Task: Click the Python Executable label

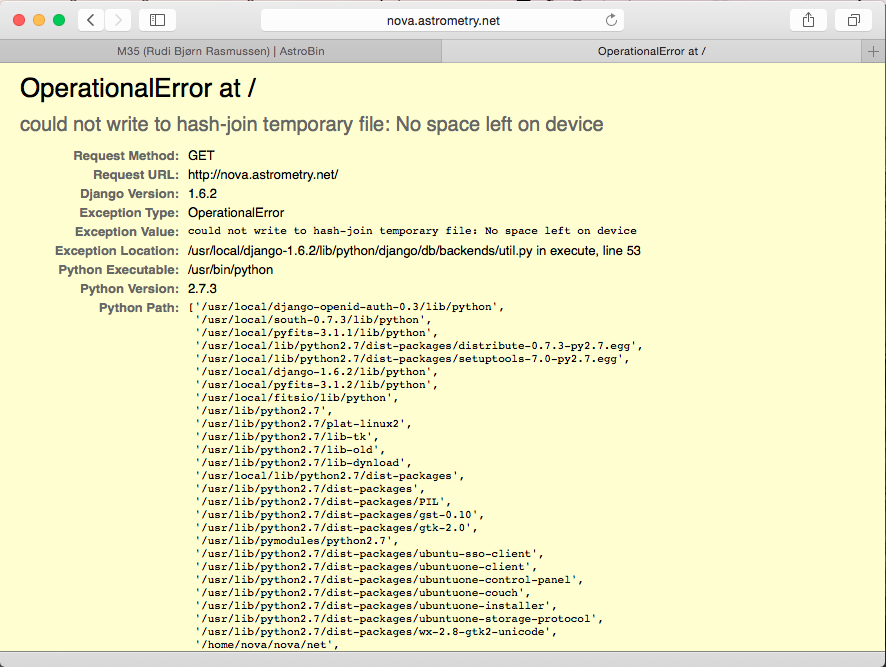Action: click(x=119, y=270)
